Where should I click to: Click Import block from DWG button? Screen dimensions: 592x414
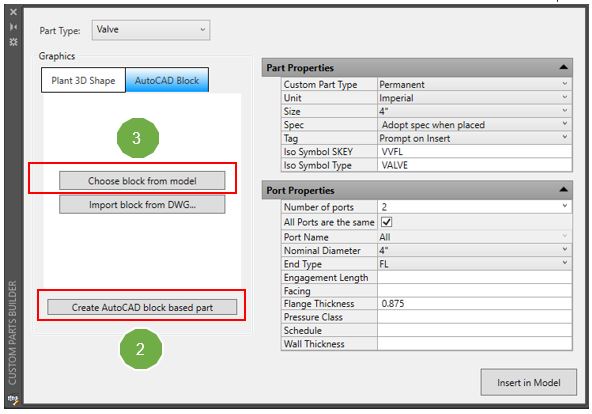click(142, 205)
